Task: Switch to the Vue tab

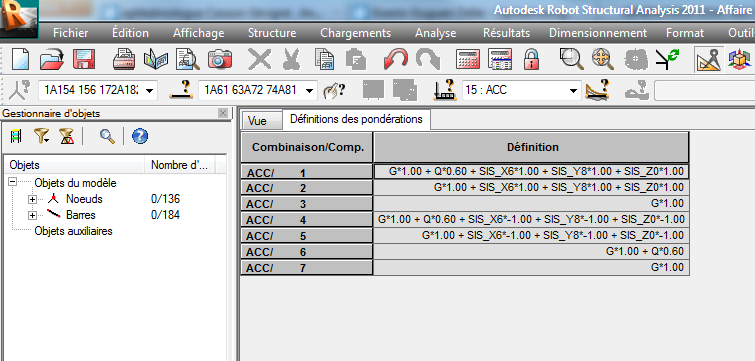Action: (x=261, y=121)
